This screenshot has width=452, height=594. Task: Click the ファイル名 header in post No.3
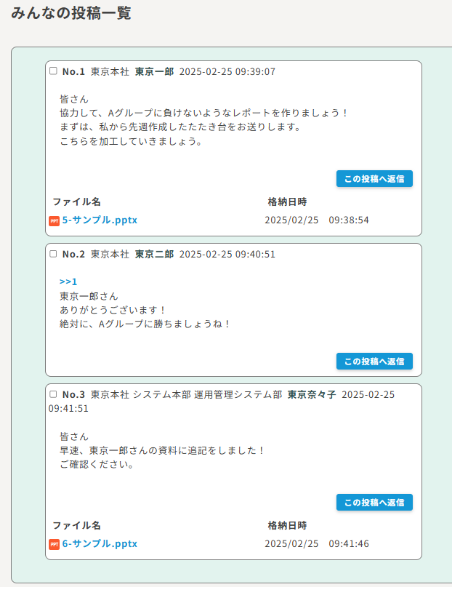77,525
